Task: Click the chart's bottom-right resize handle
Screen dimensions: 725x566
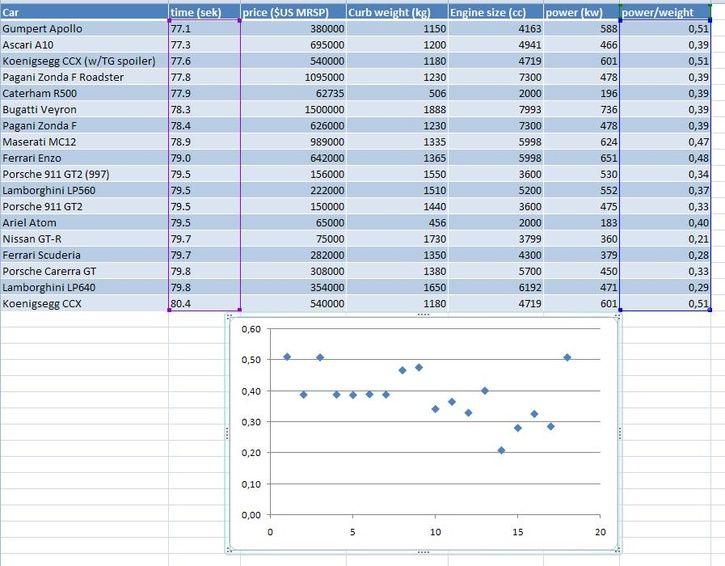Action: pos(618,549)
